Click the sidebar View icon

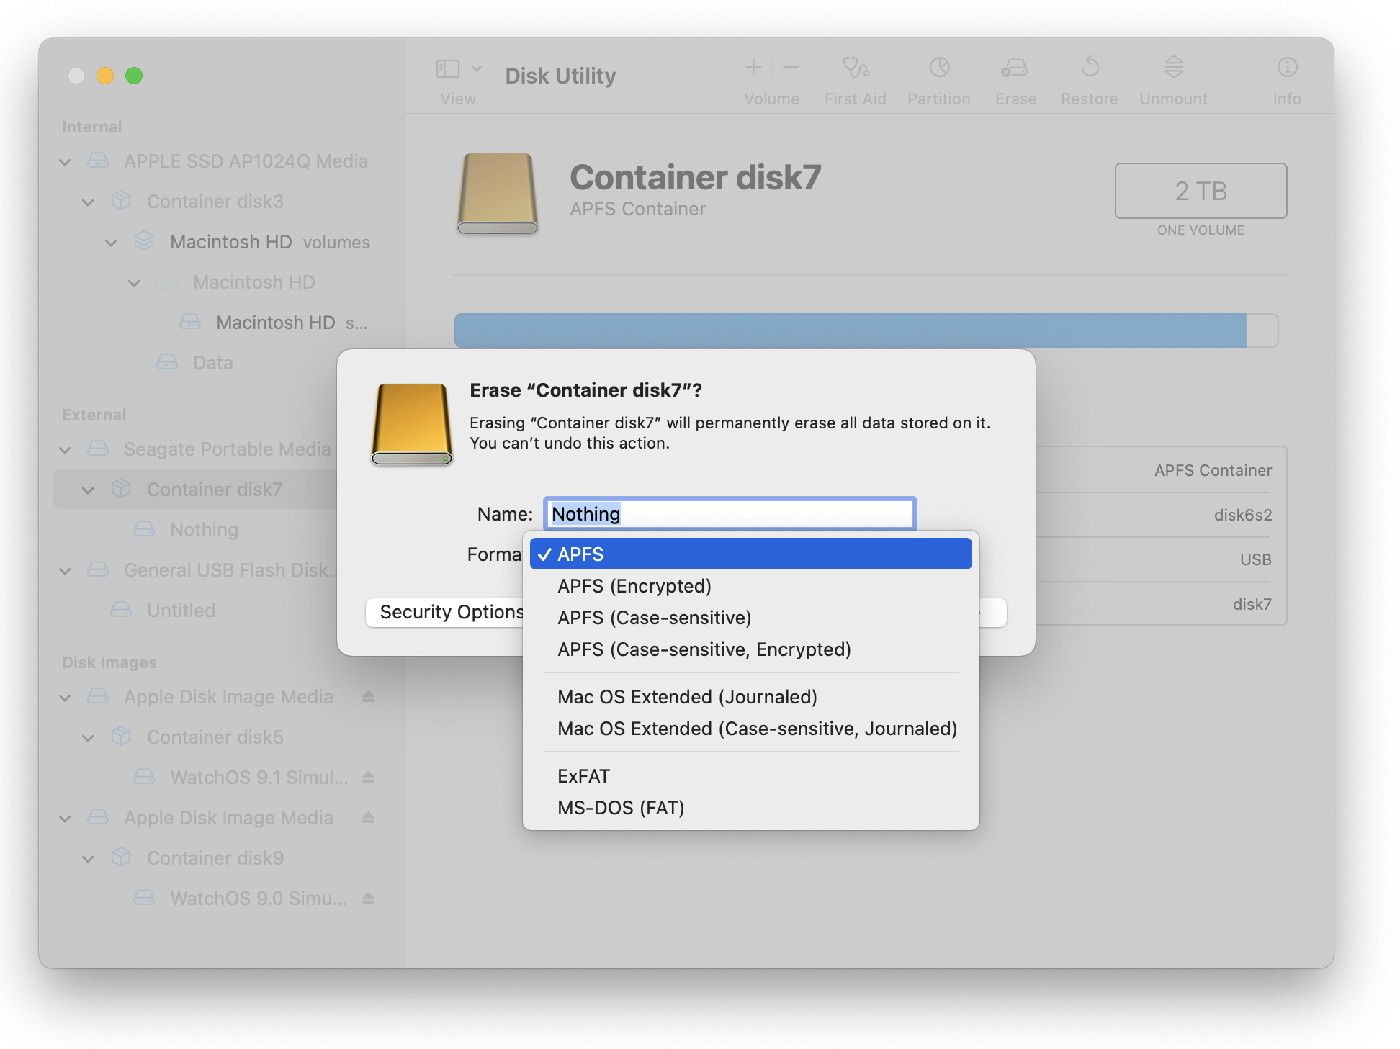[447, 68]
